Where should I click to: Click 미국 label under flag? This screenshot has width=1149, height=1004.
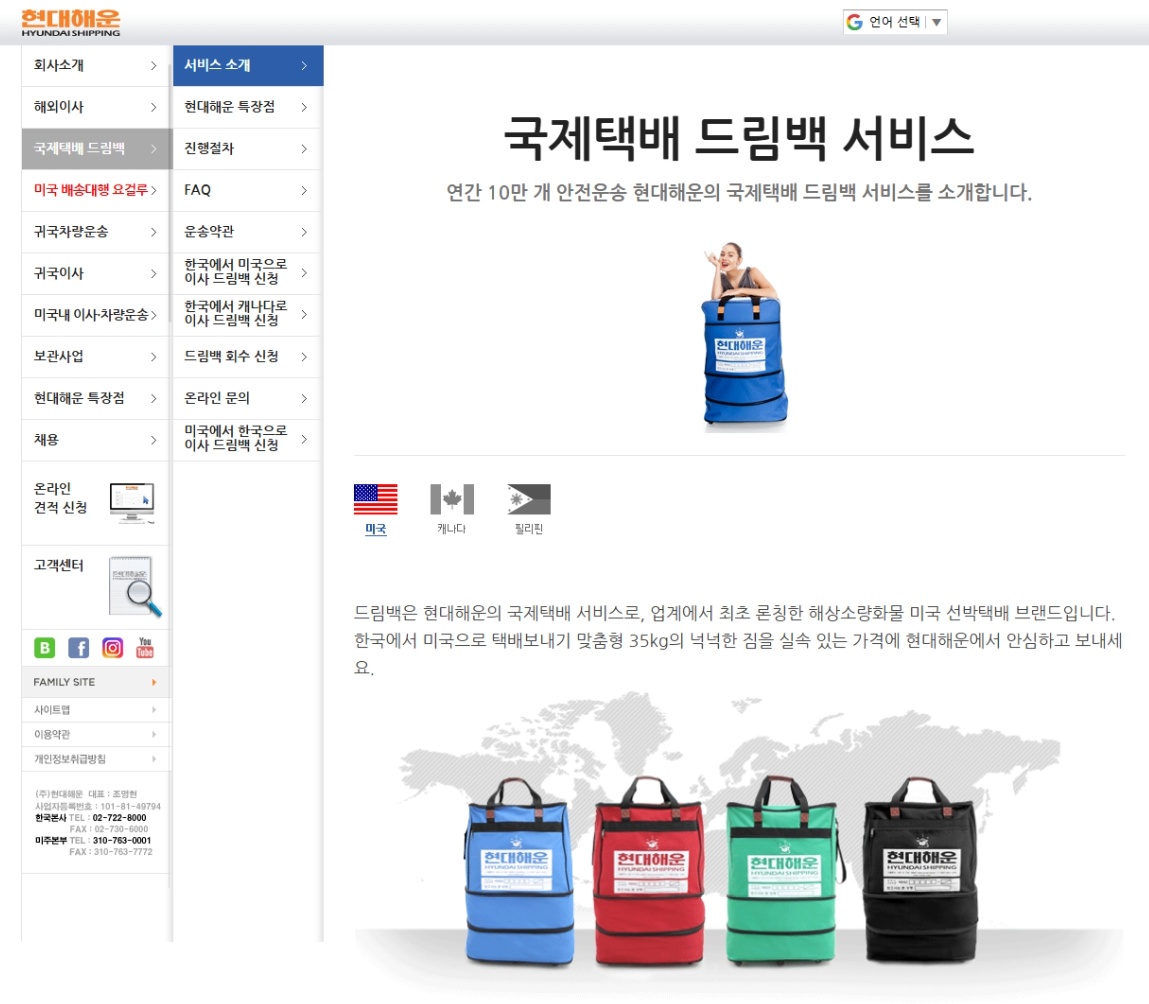point(375,529)
